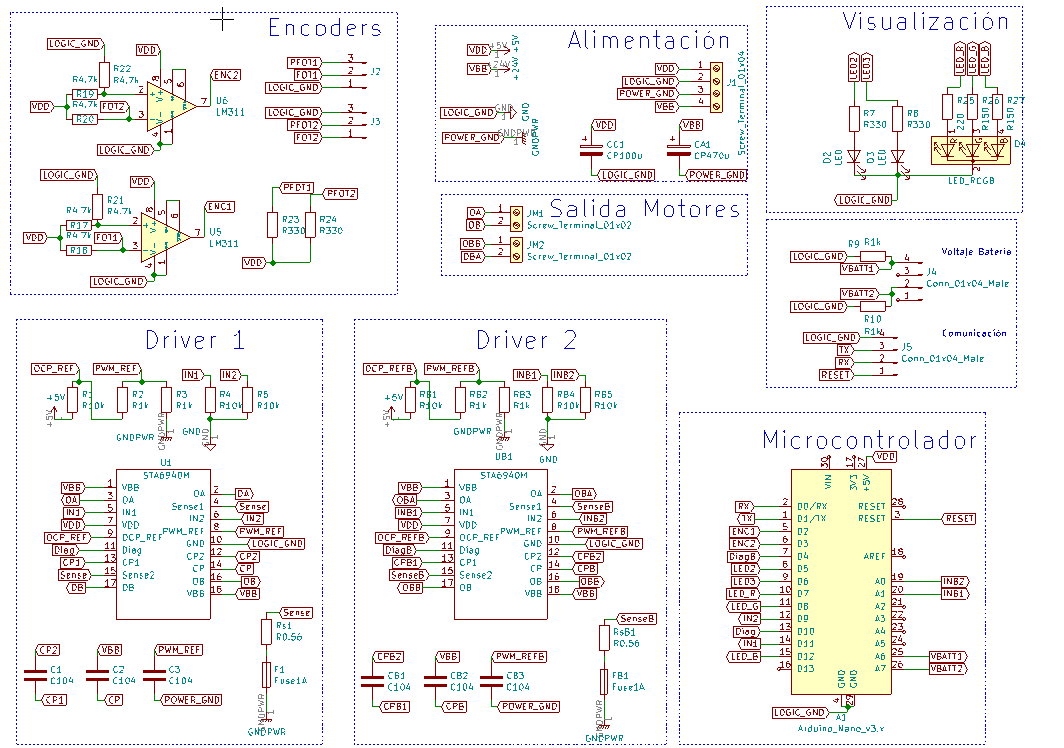
Task: Select the VBATT1 label on Arduino A6
Action: [947, 656]
